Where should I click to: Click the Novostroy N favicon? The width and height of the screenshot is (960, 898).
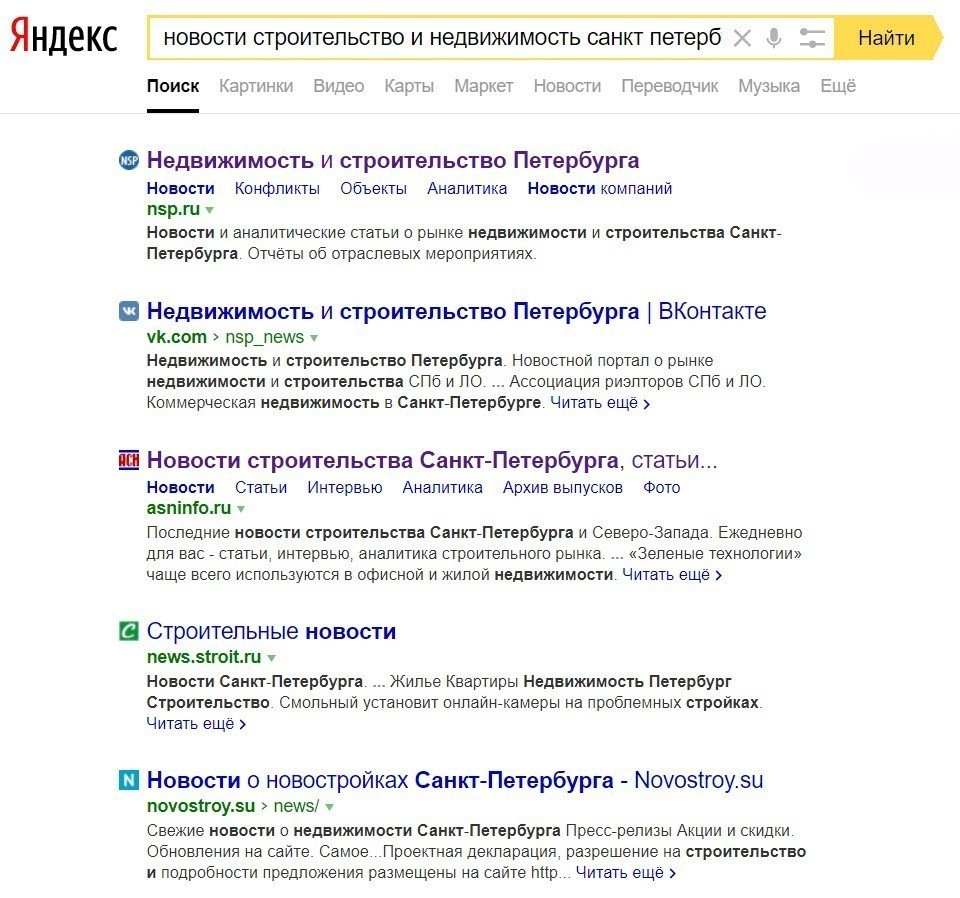(x=129, y=780)
